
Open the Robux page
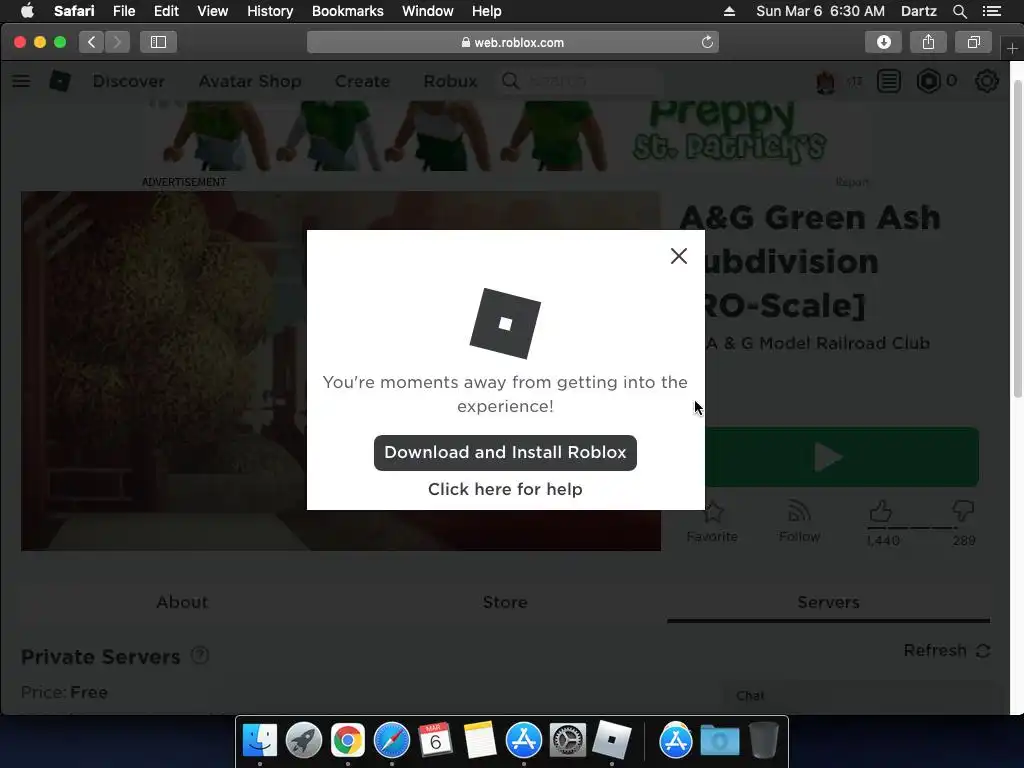(x=450, y=81)
